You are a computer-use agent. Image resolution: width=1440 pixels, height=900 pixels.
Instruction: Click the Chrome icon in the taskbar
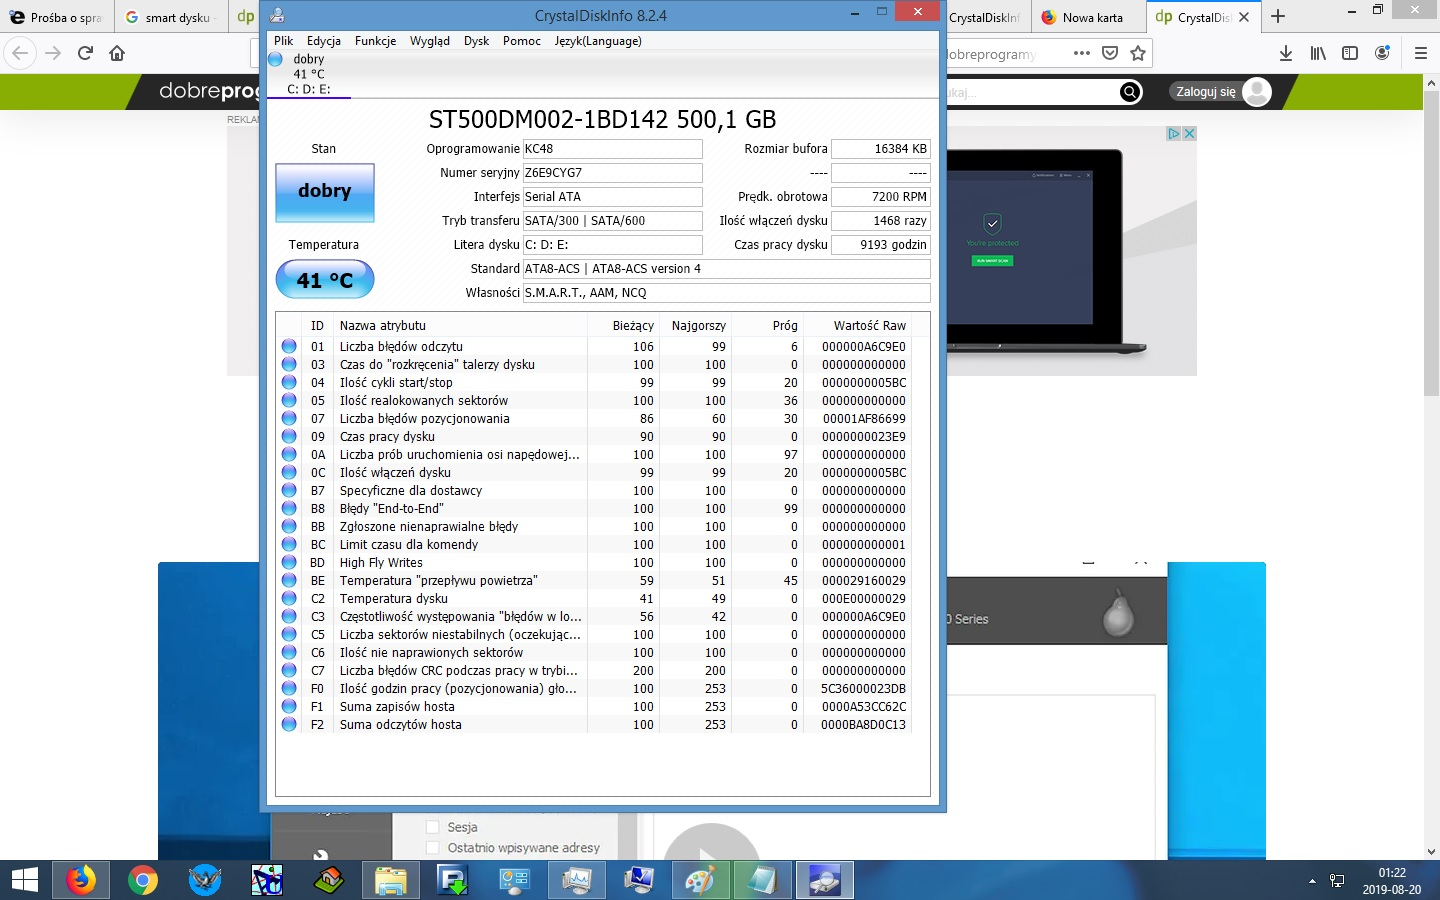coord(143,880)
